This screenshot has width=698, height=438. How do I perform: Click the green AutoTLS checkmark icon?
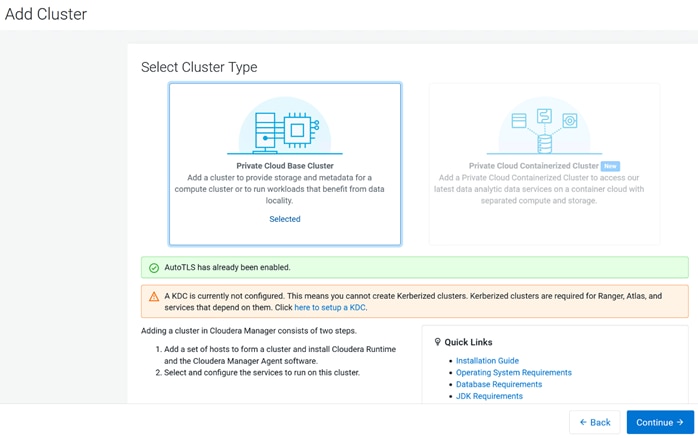pos(154,268)
